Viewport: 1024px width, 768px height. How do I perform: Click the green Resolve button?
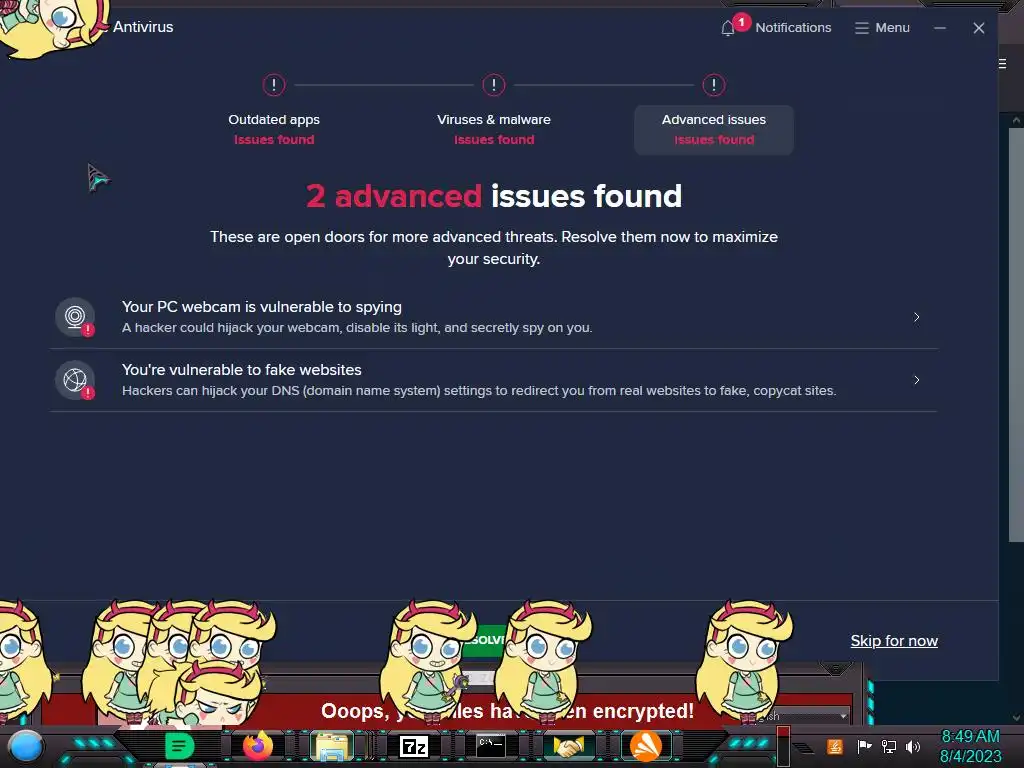click(x=485, y=639)
